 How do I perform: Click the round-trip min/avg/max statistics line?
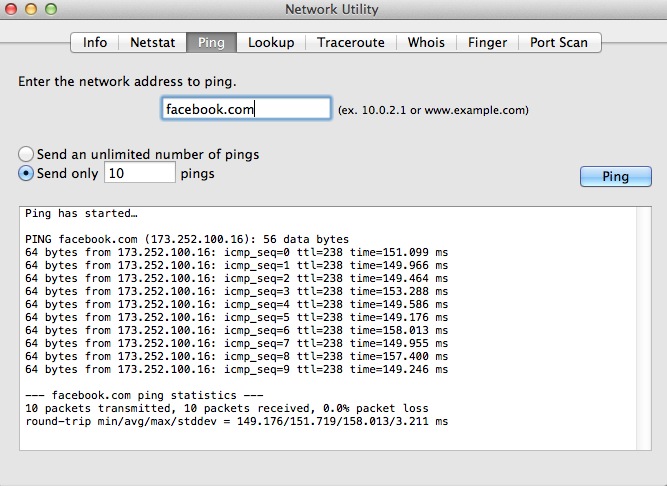pyautogui.click(x=236, y=421)
